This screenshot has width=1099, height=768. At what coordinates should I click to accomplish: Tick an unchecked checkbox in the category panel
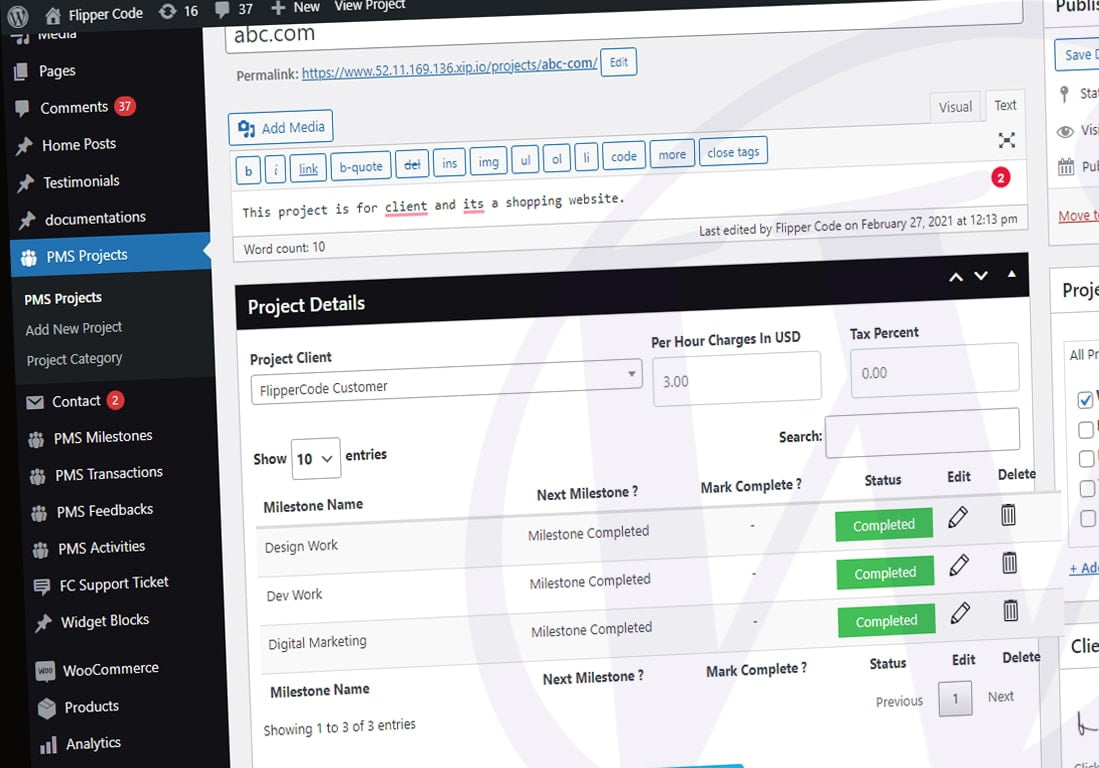coord(1085,431)
